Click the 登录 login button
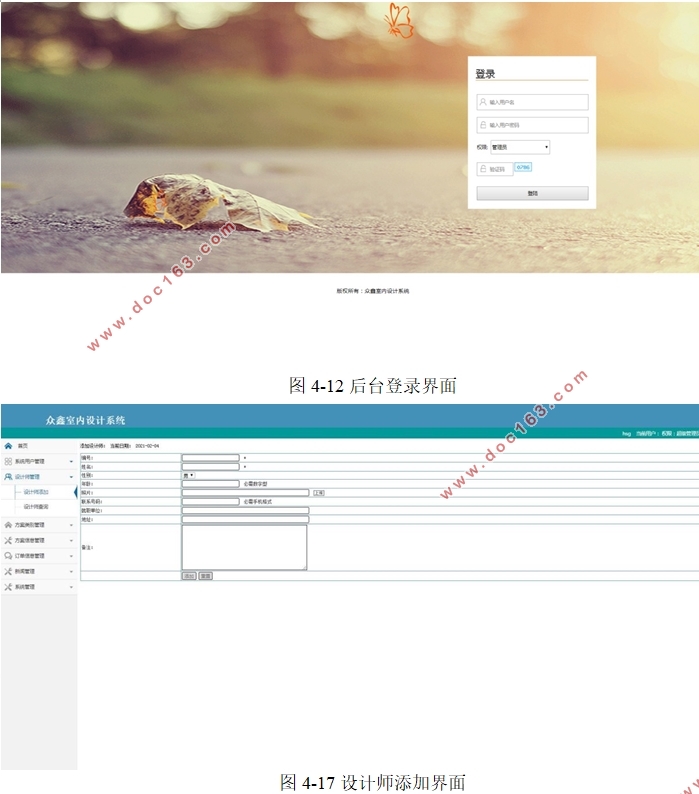699x794 pixels. [532, 193]
